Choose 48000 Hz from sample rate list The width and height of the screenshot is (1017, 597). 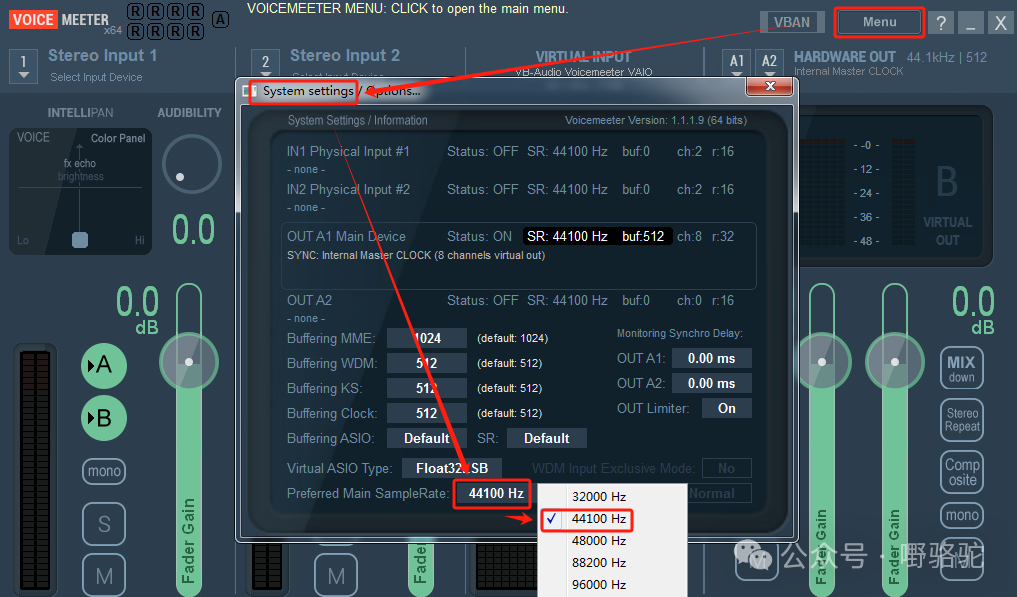click(599, 541)
